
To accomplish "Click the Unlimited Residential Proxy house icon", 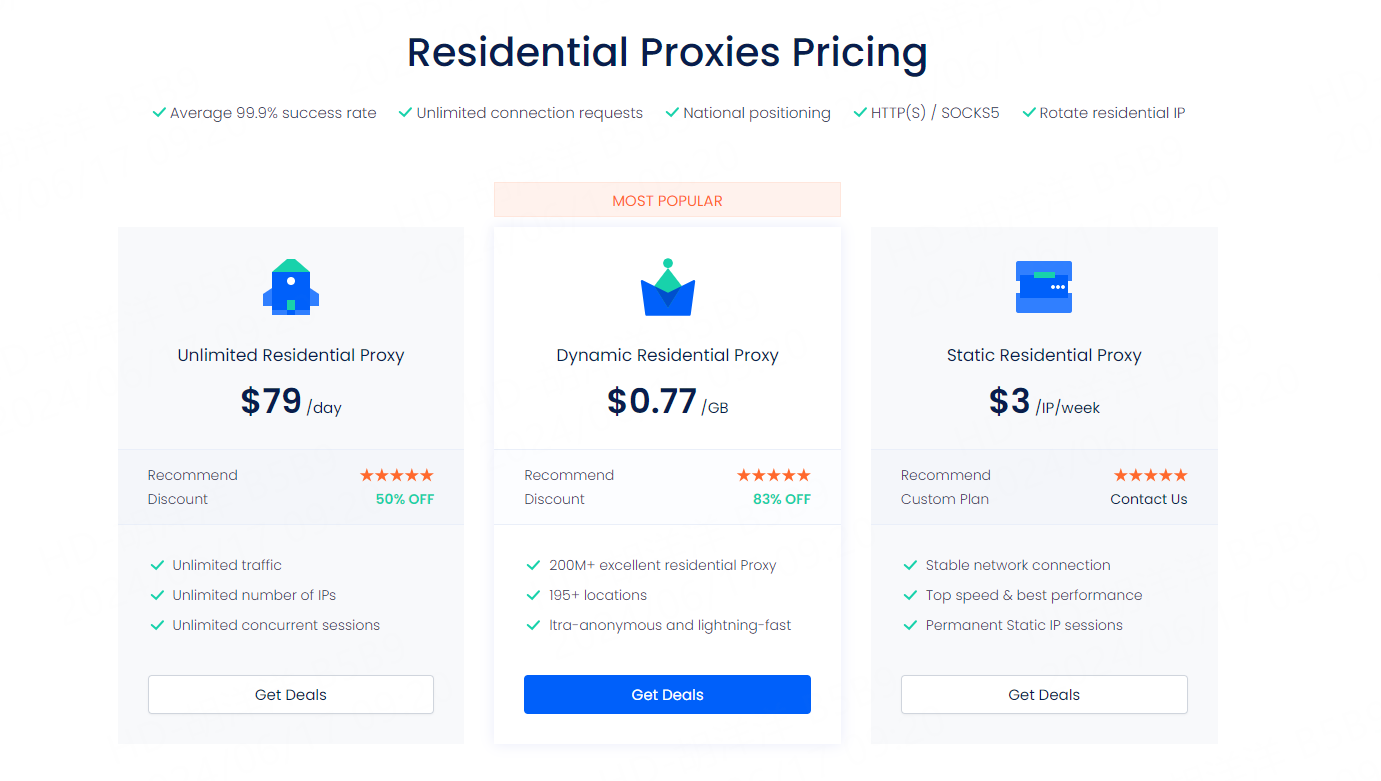I will pyautogui.click(x=291, y=287).
